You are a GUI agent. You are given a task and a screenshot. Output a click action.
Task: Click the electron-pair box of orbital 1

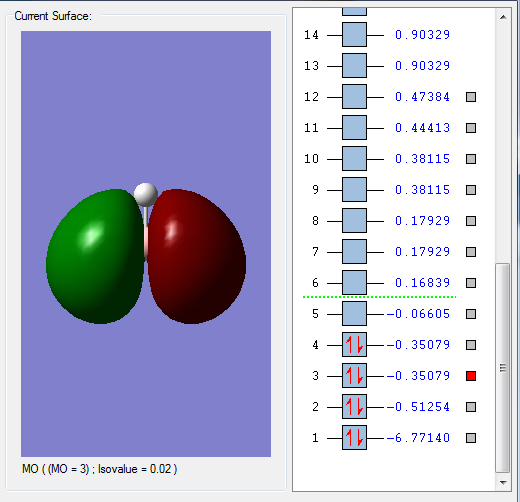pyautogui.click(x=354, y=438)
